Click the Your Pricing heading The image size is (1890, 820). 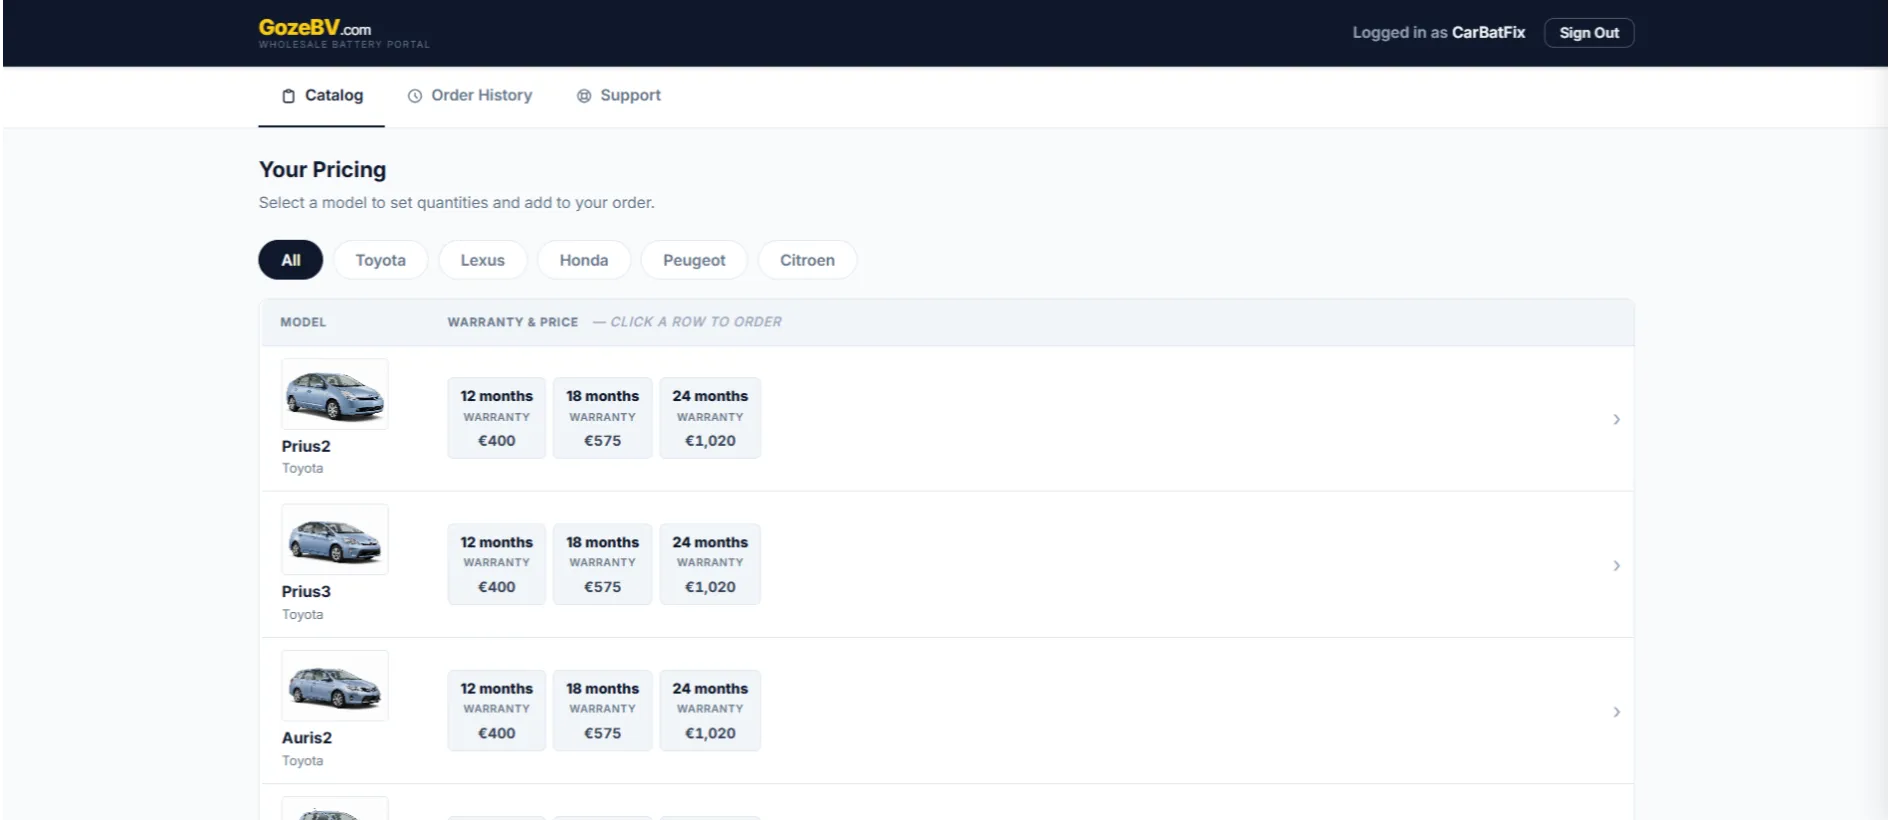pos(322,170)
